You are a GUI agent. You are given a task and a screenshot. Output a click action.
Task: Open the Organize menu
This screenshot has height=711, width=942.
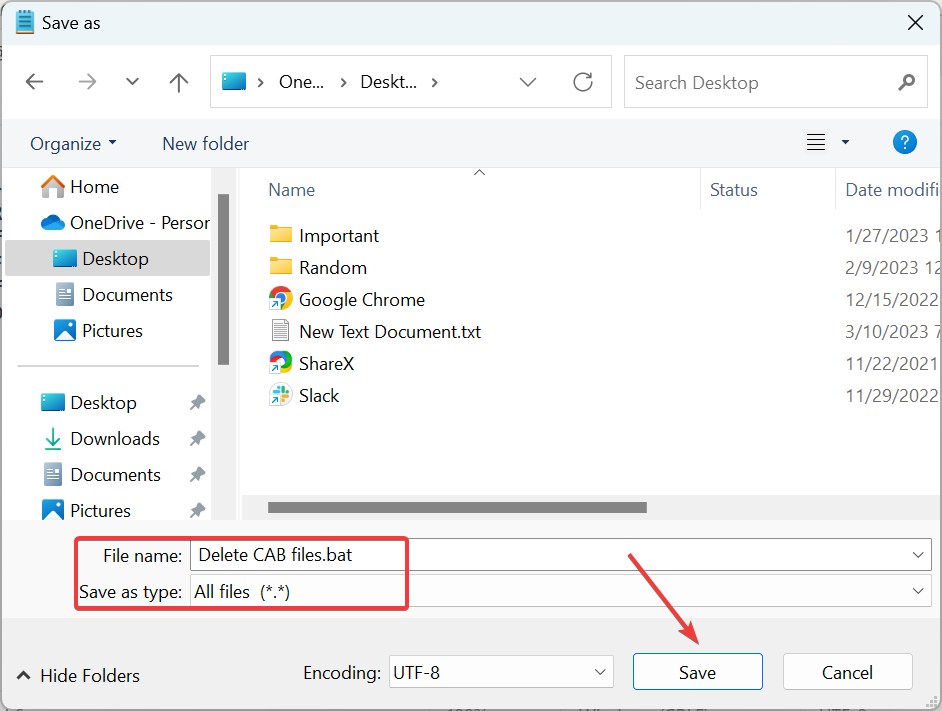(73, 144)
